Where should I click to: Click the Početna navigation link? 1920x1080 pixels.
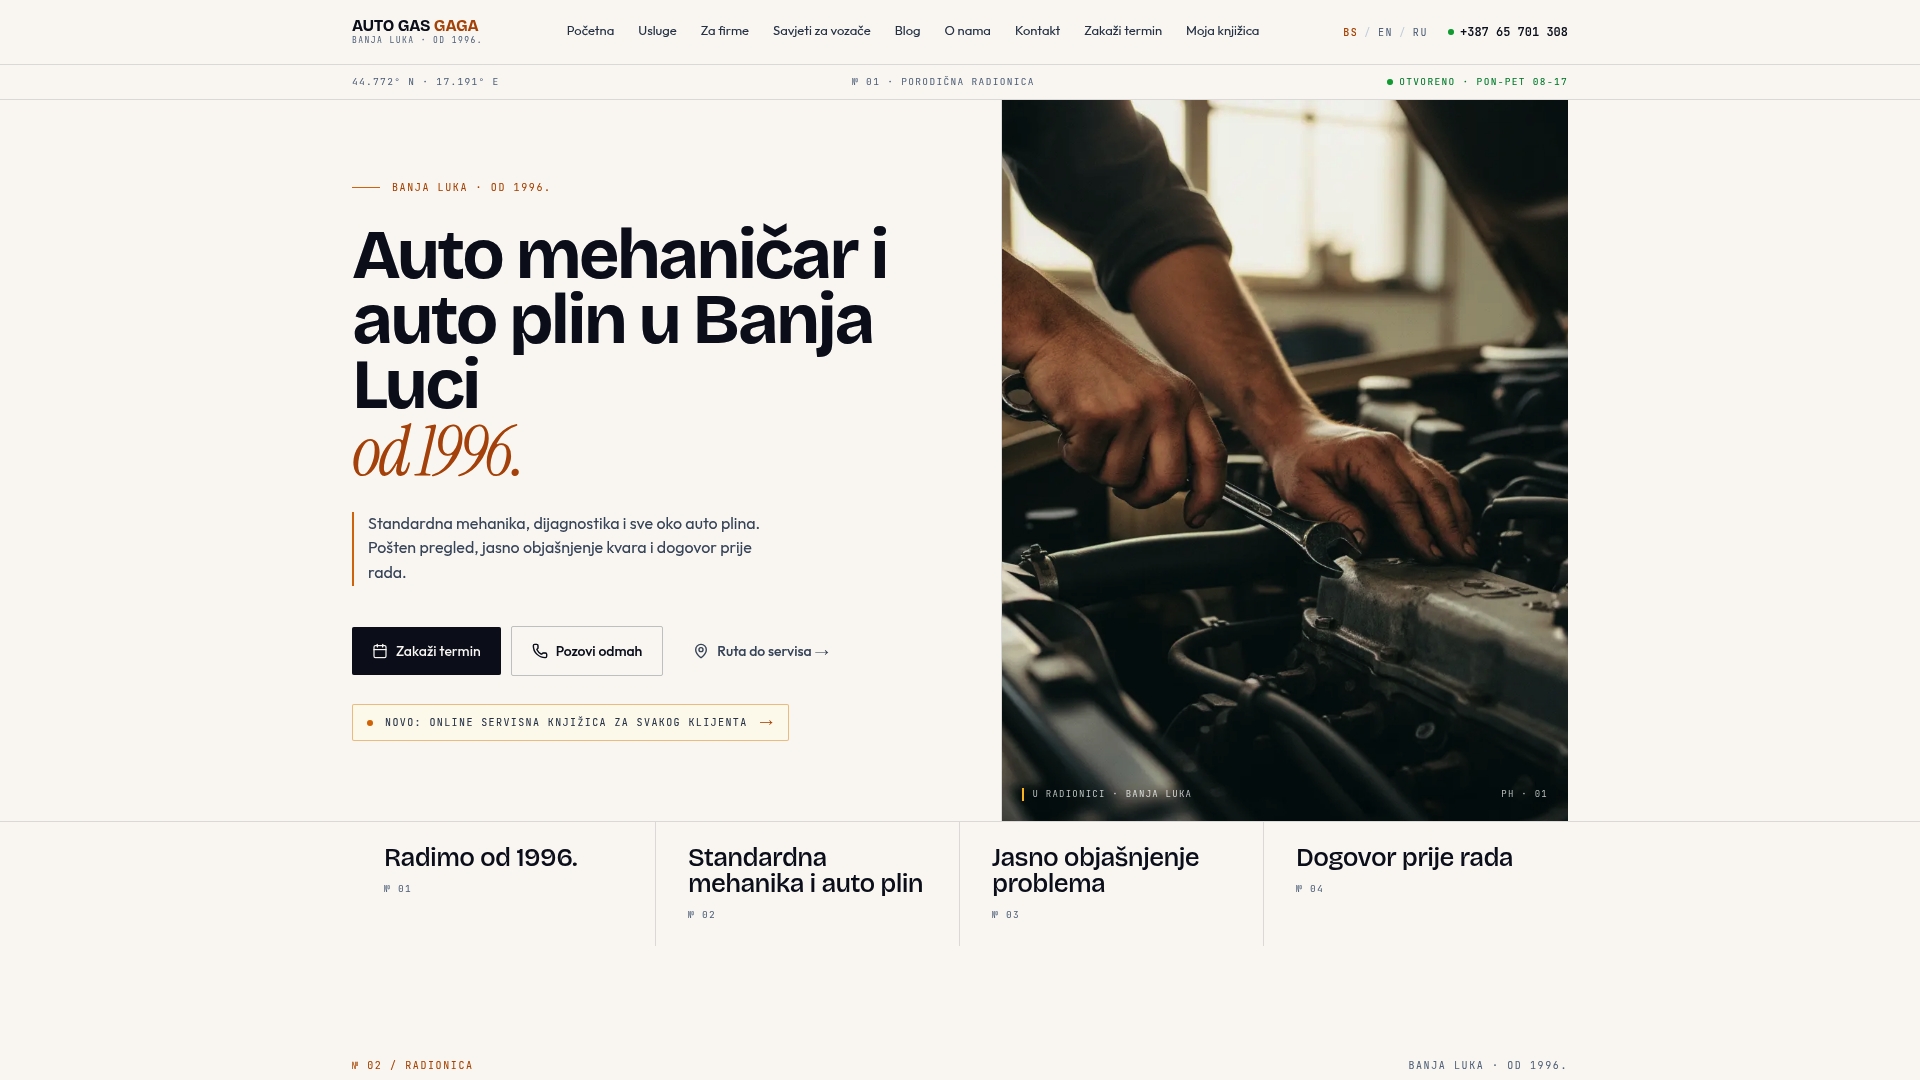[x=590, y=31]
